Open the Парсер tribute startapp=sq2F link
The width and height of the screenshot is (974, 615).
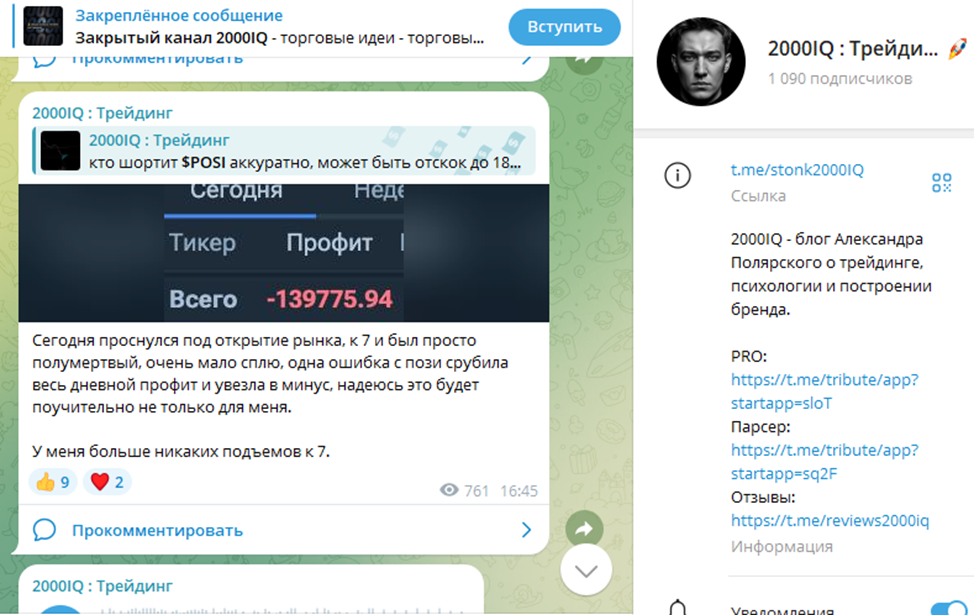tap(824, 462)
